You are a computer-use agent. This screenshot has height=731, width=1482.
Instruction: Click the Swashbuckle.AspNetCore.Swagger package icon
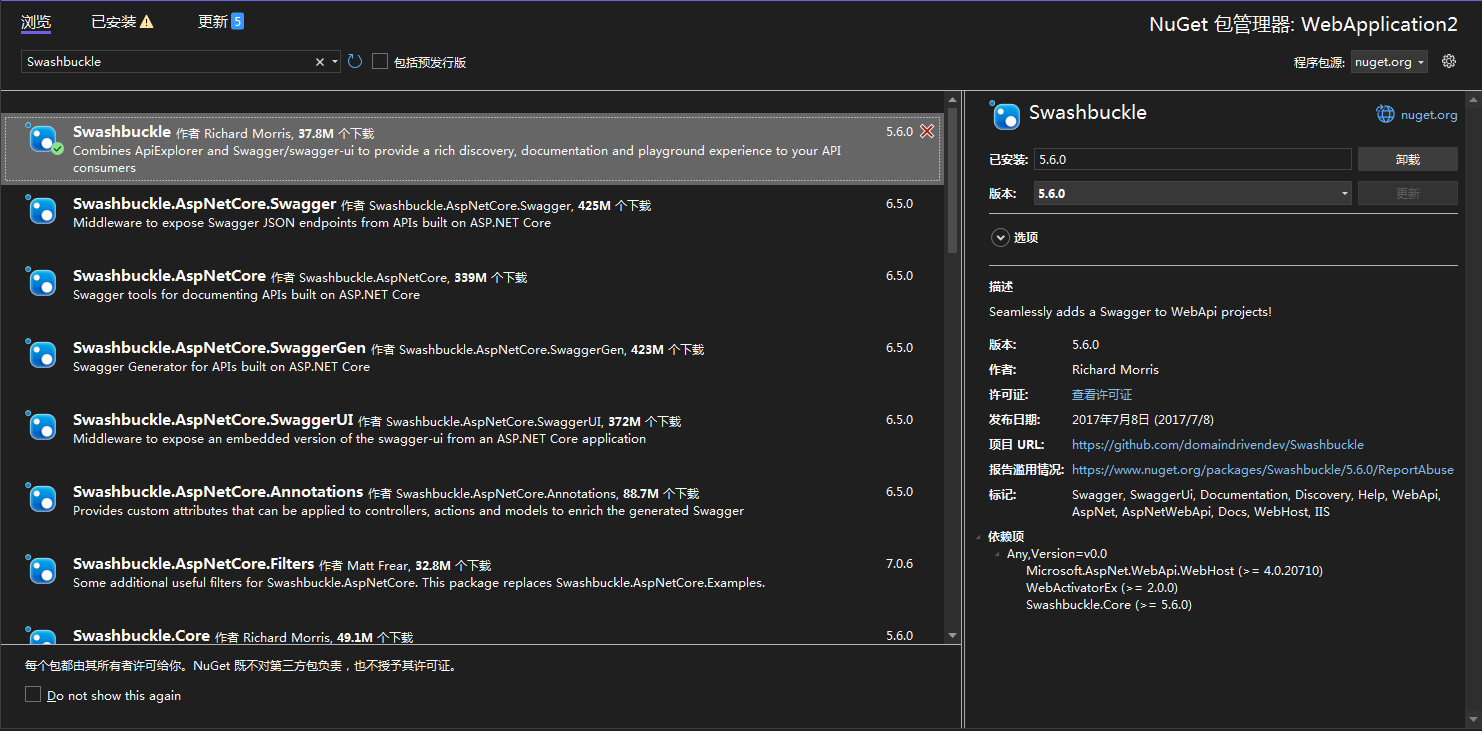[42, 210]
